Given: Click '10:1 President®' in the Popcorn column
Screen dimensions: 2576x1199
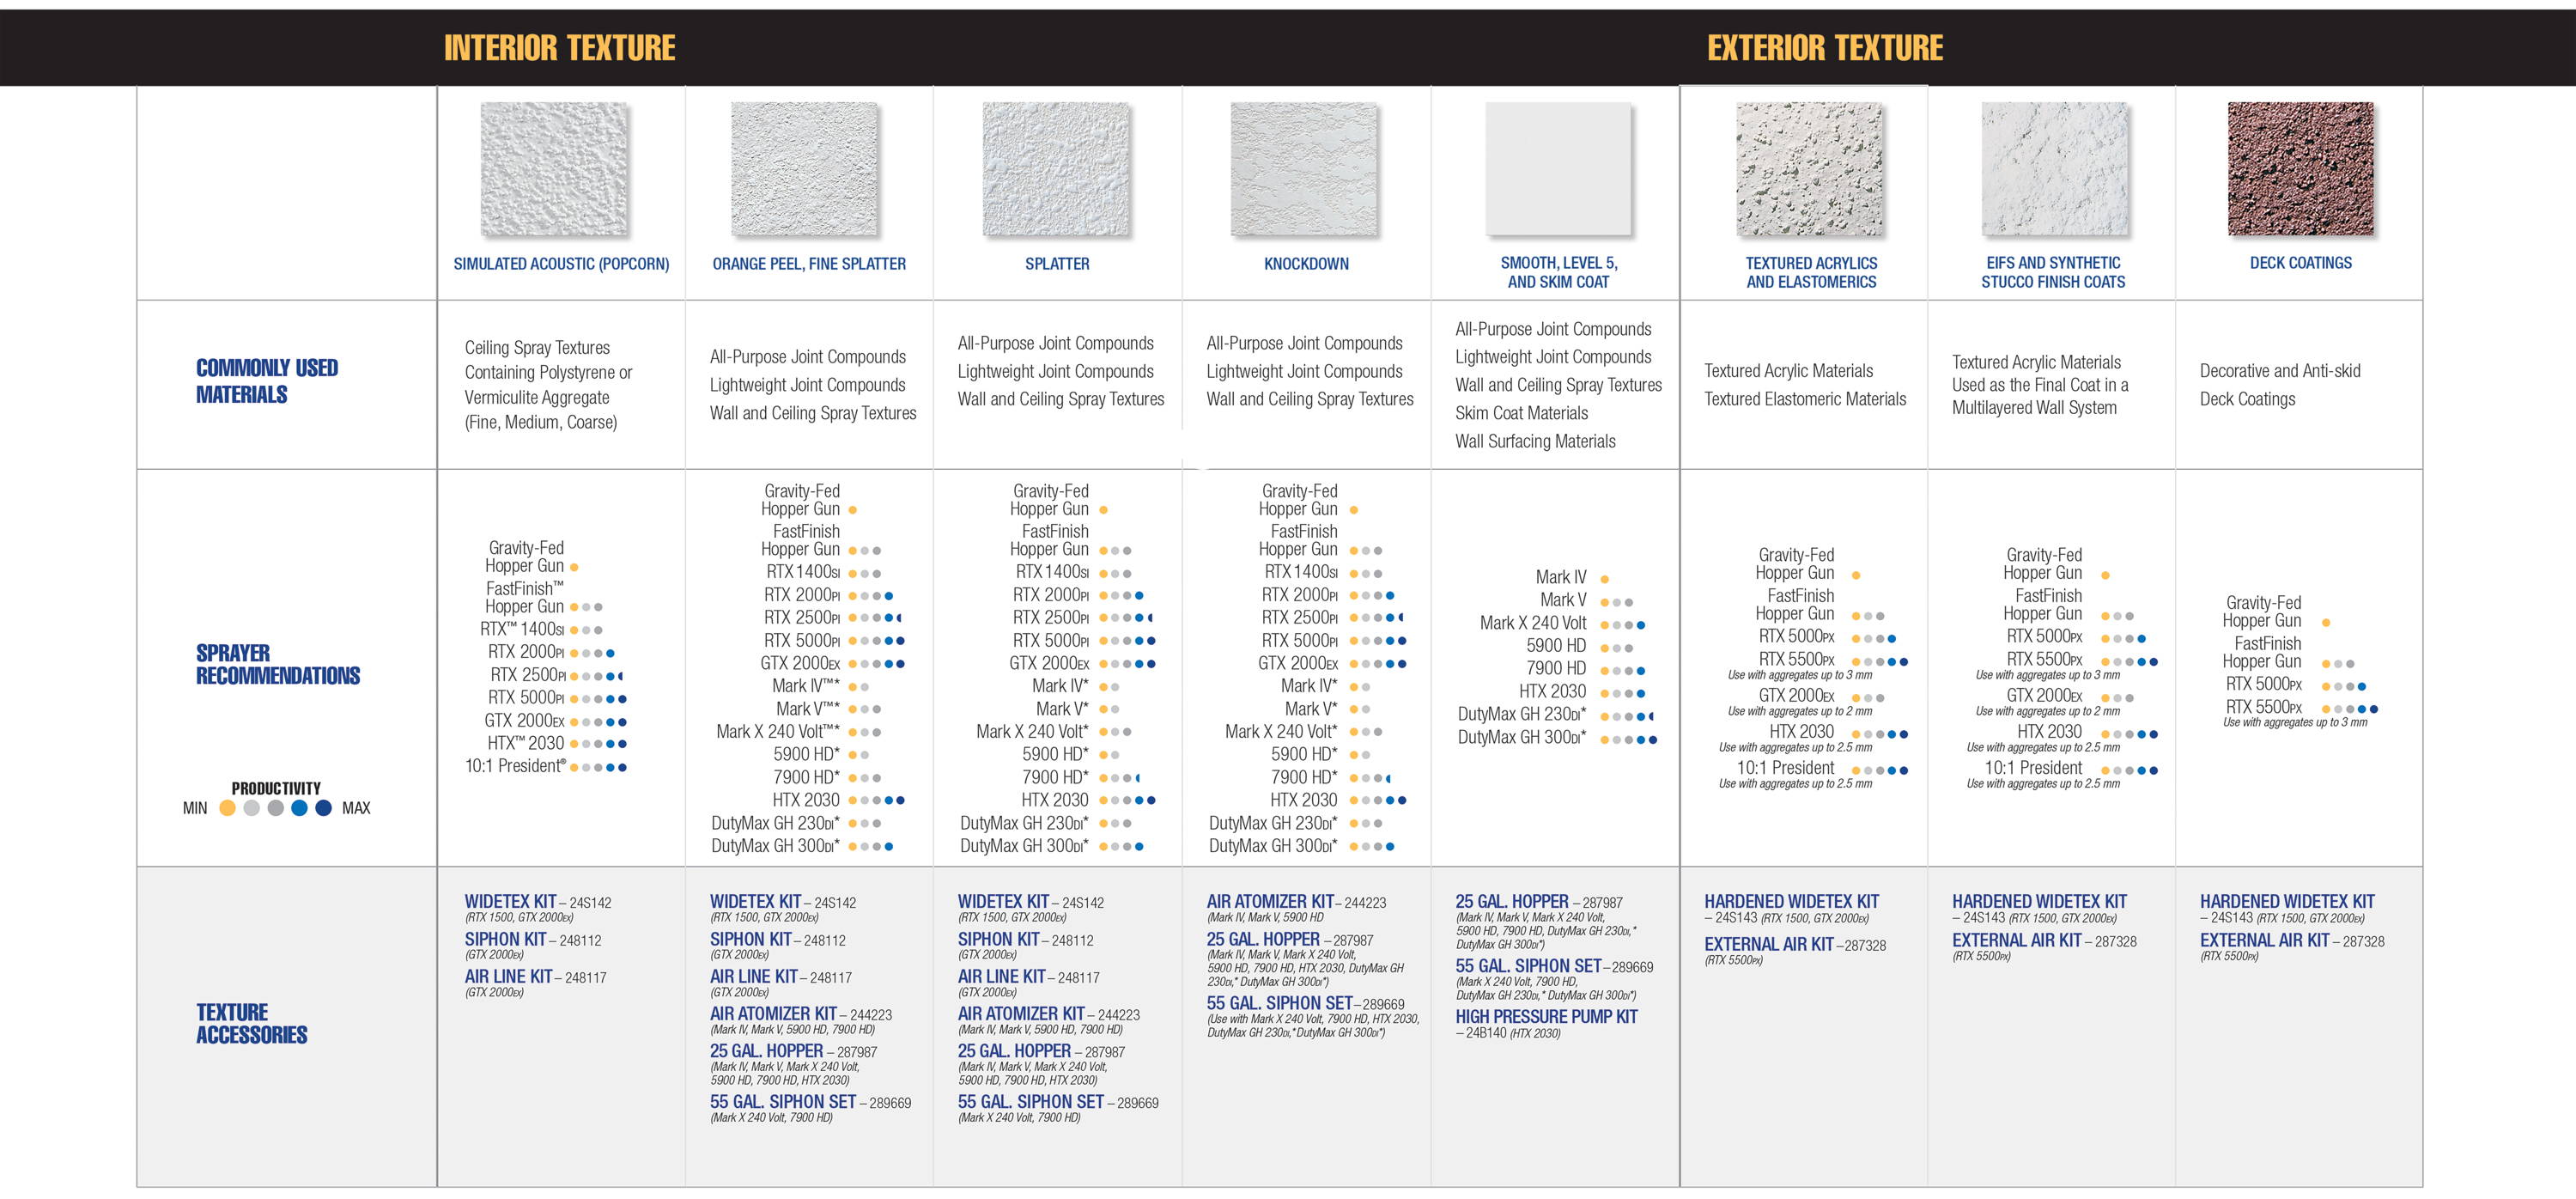Looking at the screenshot, I should point(515,766).
